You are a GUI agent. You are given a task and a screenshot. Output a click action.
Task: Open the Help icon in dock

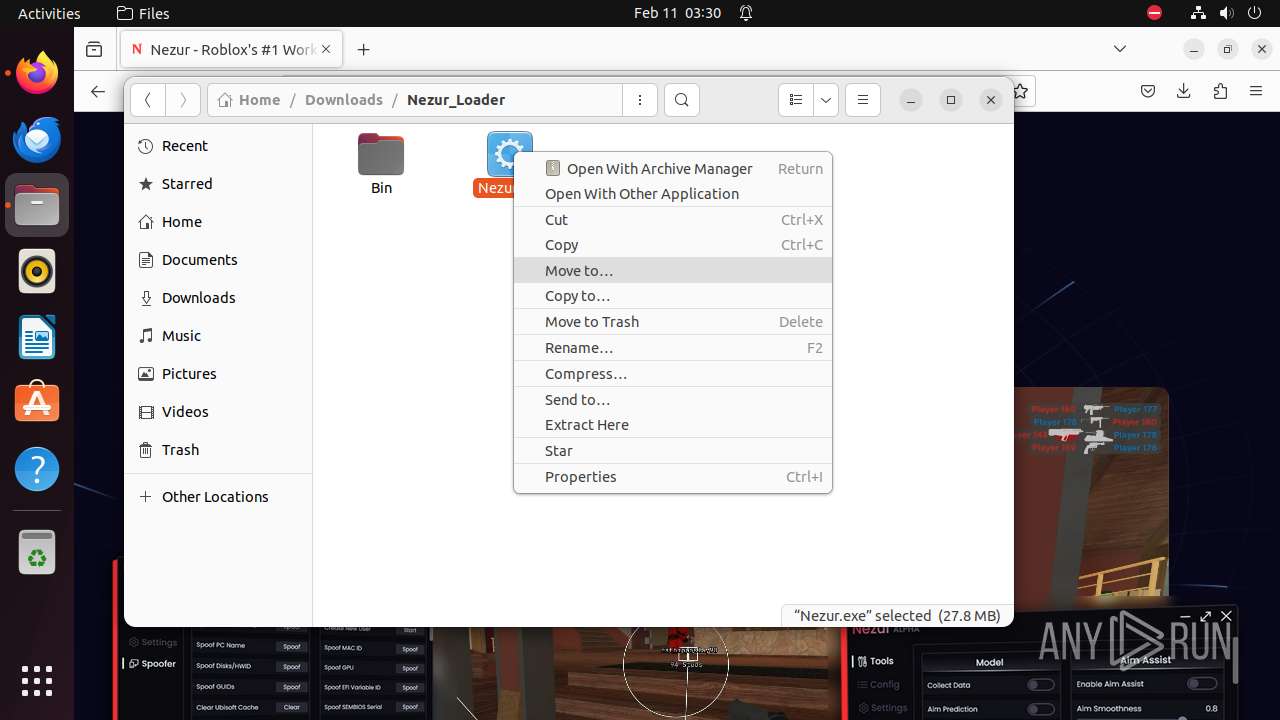(x=37, y=469)
